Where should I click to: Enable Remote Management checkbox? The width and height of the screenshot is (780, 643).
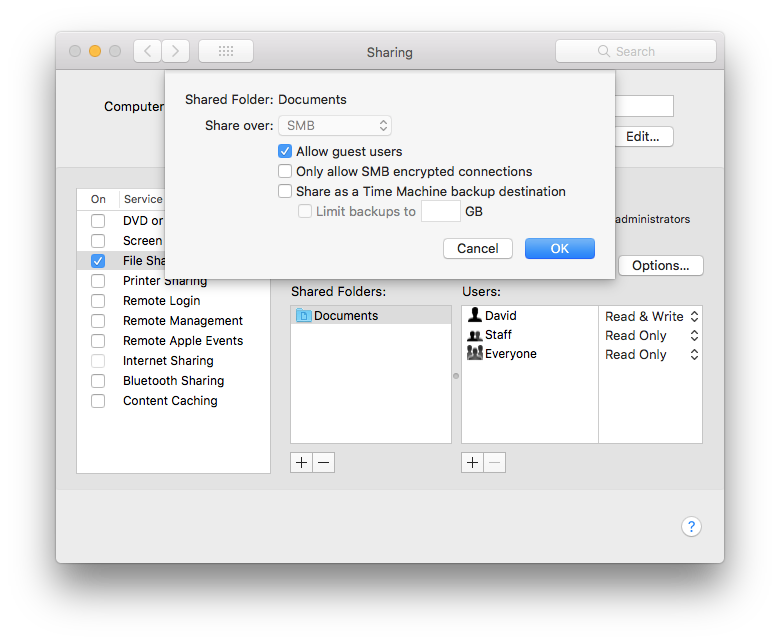pos(98,321)
